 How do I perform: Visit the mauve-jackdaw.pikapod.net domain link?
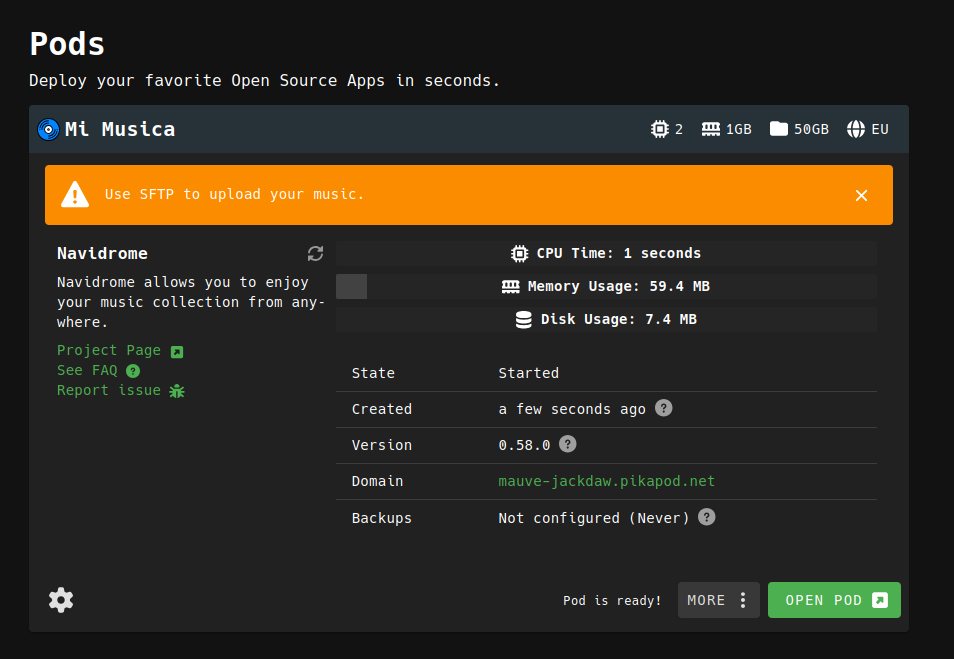606,481
